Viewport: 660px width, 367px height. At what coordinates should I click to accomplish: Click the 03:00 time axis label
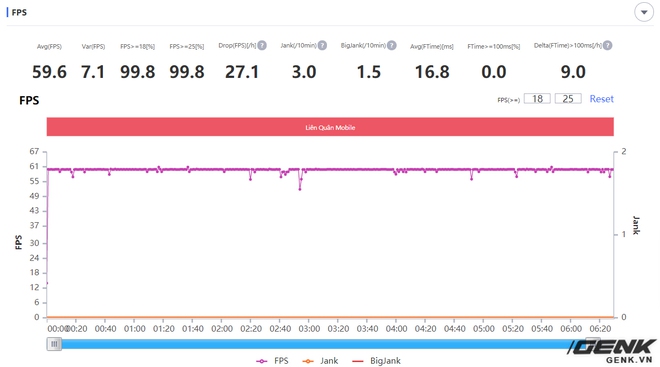[x=309, y=329]
